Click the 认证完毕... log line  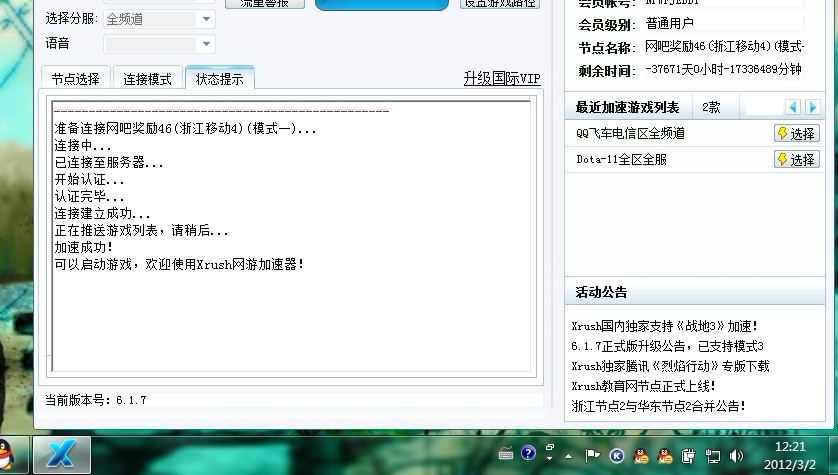(89, 197)
